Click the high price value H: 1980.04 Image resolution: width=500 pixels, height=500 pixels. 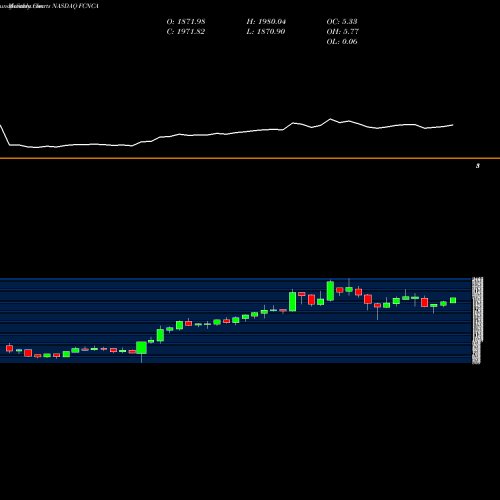(x=266, y=22)
